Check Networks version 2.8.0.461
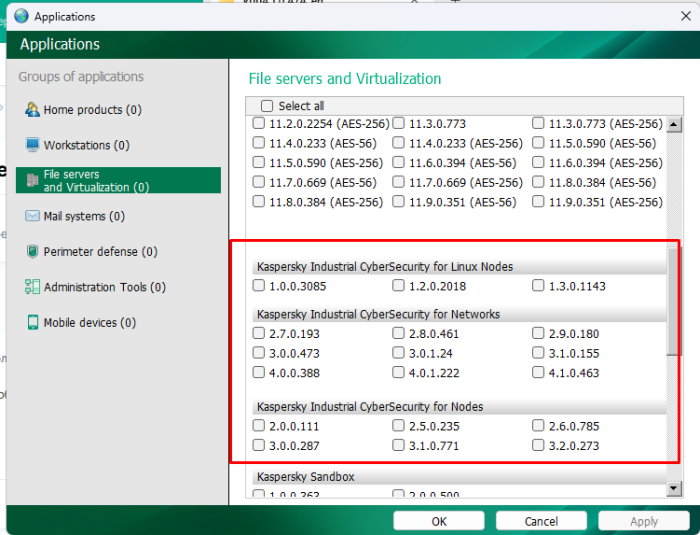700x535 pixels. 398,334
